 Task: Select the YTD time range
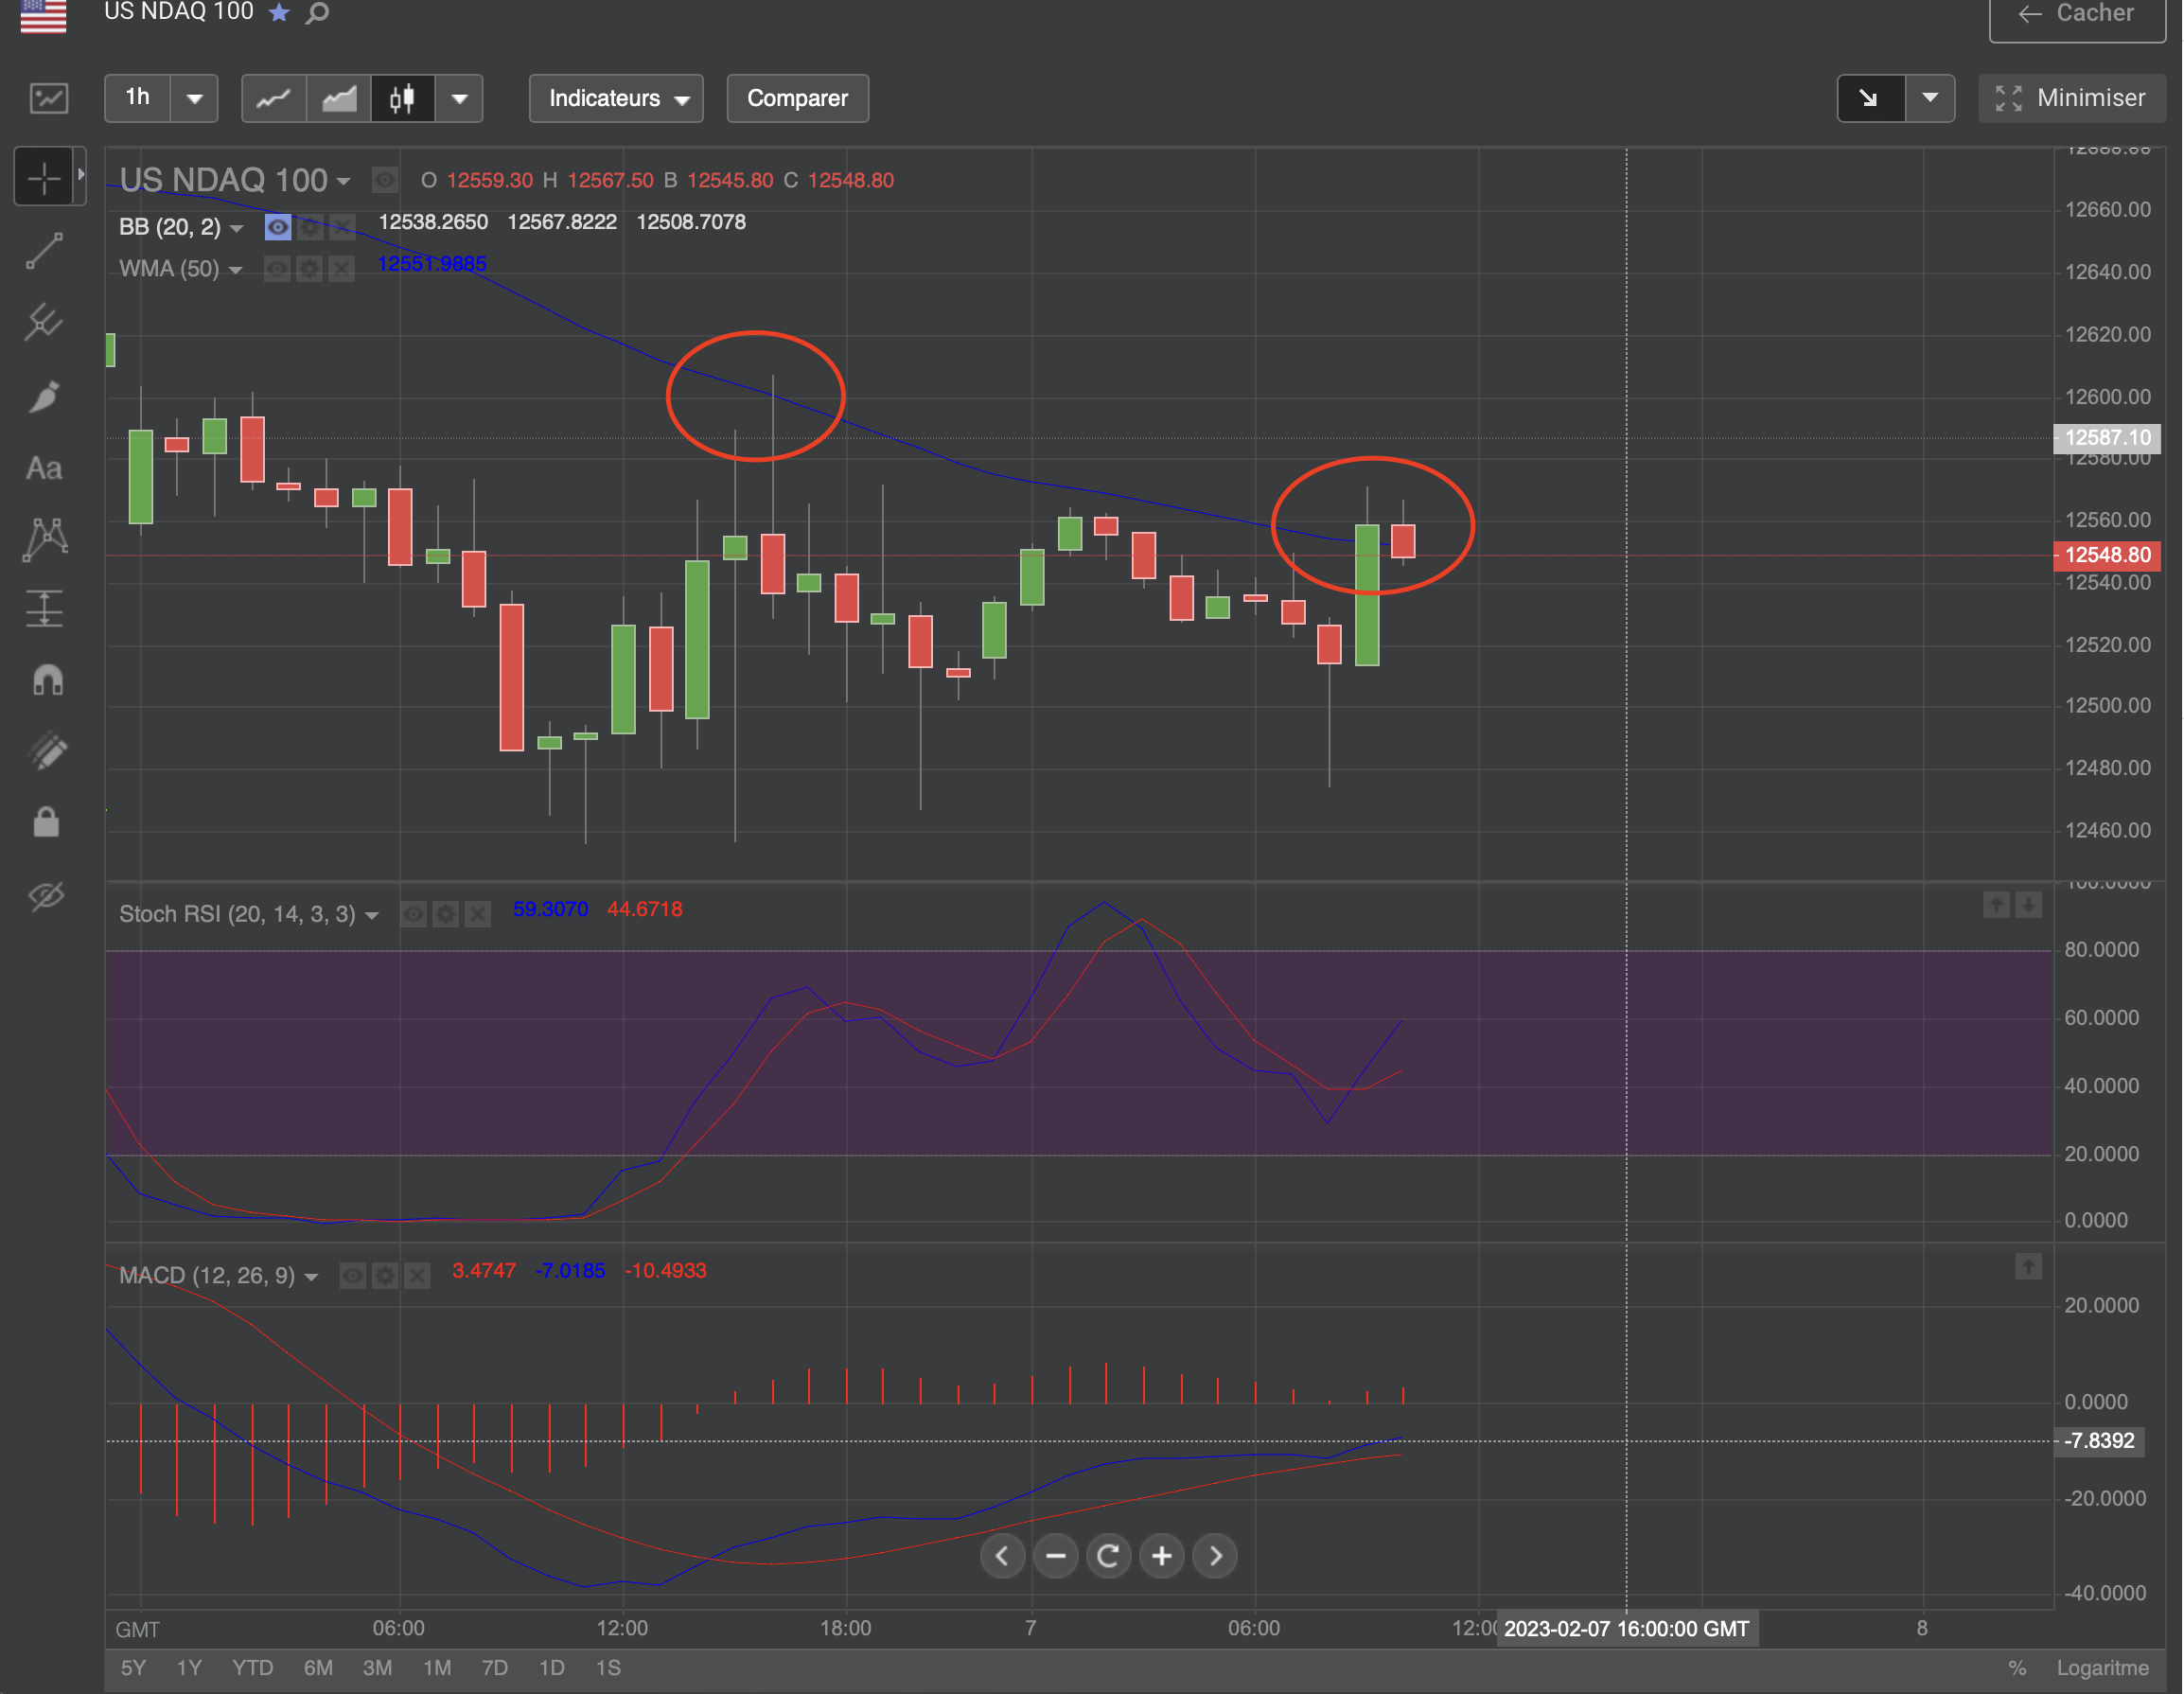pos(252,1668)
